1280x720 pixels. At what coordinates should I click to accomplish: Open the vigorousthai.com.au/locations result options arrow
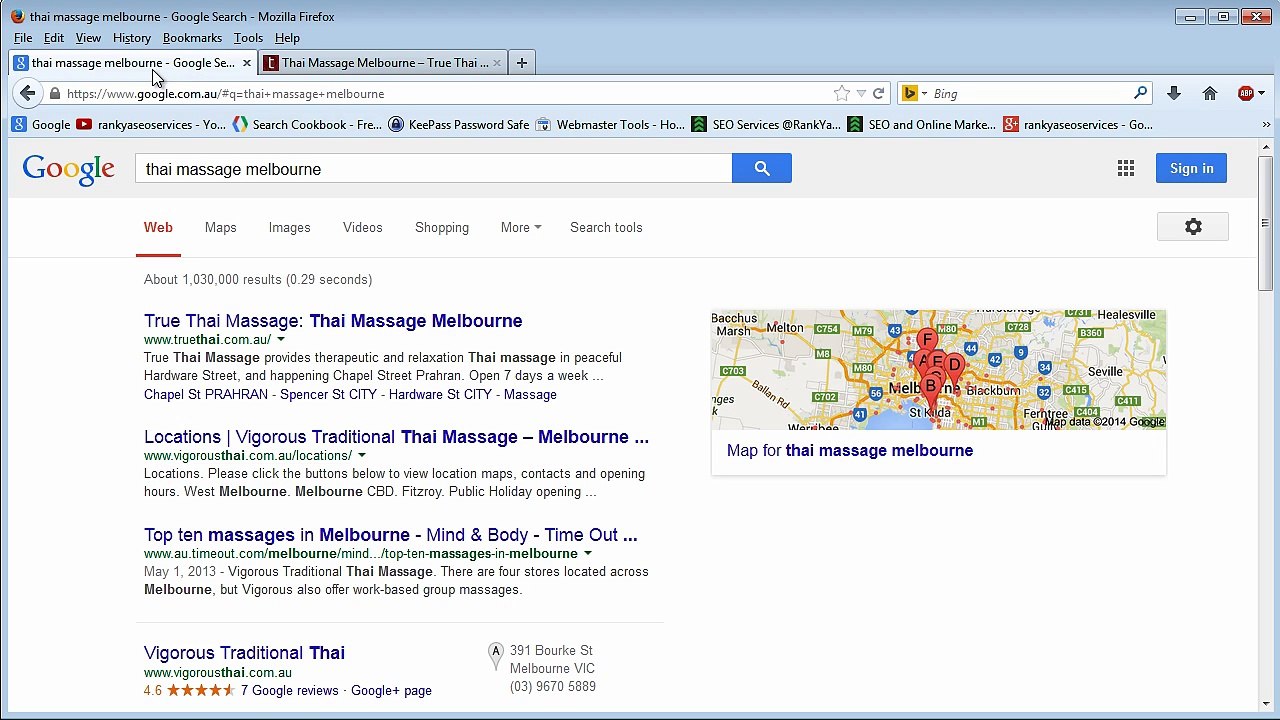pos(362,456)
